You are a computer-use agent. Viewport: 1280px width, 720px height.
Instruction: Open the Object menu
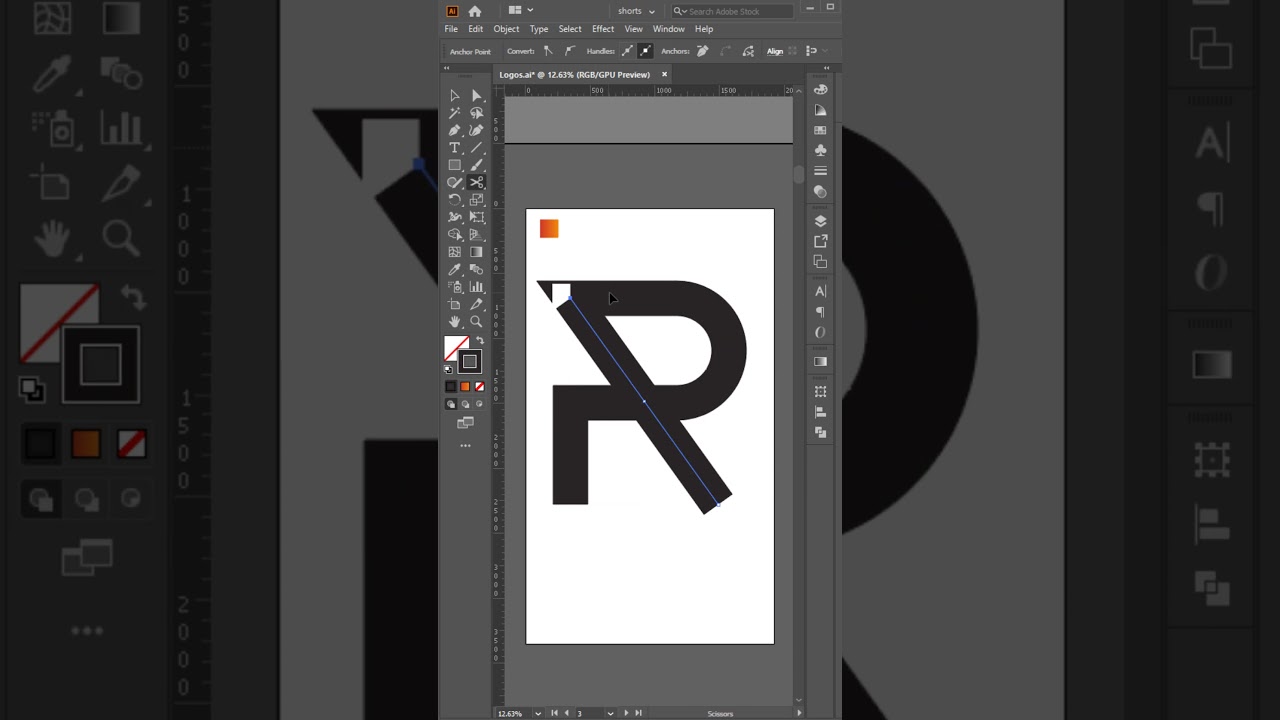pyautogui.click(x=506, y=29)
